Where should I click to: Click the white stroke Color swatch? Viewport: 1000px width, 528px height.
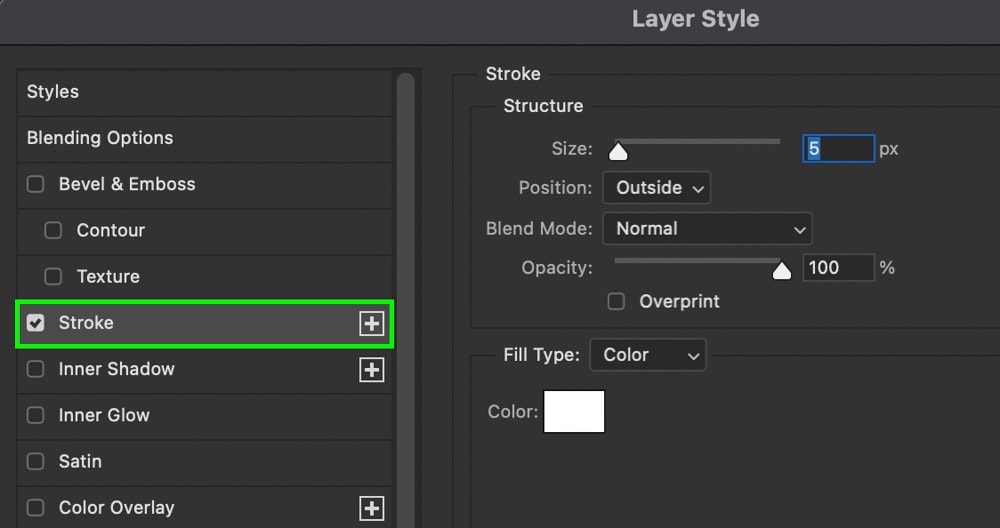coord(574,411)
